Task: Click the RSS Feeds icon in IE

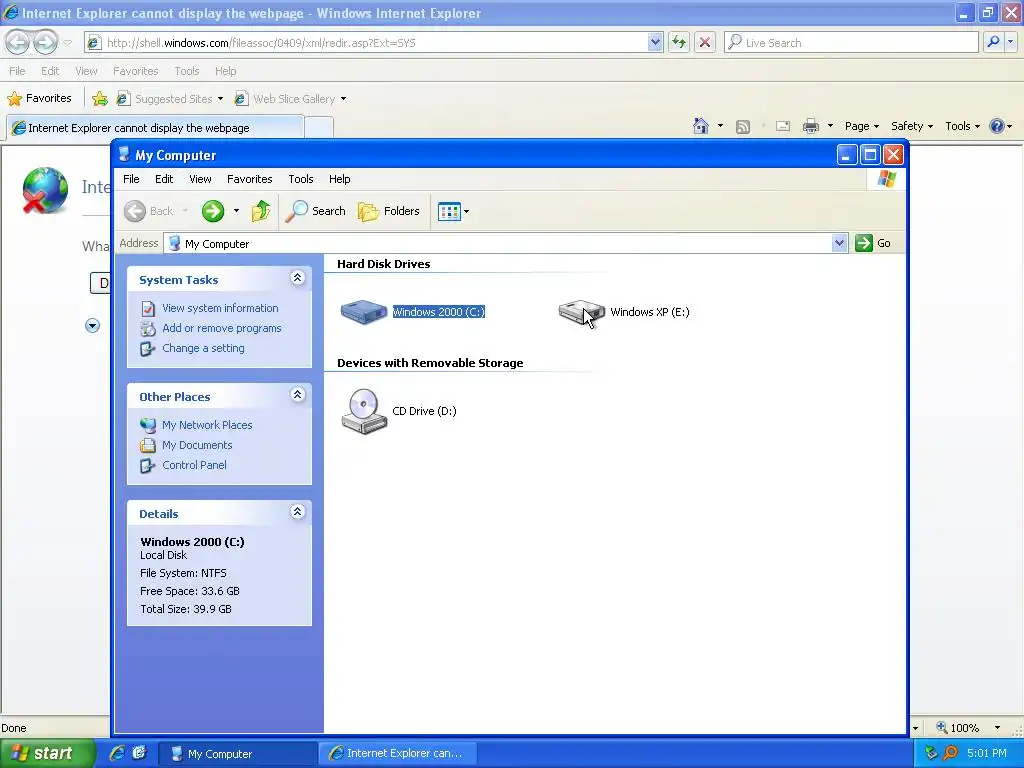Action: (743, 127)
